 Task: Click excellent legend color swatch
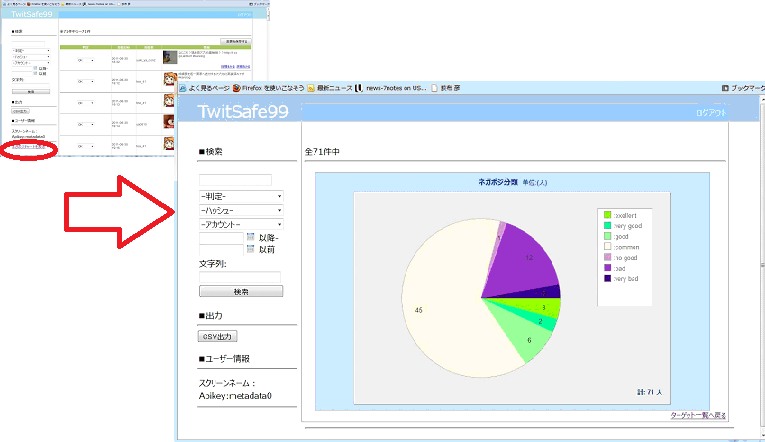pos(607,215)
